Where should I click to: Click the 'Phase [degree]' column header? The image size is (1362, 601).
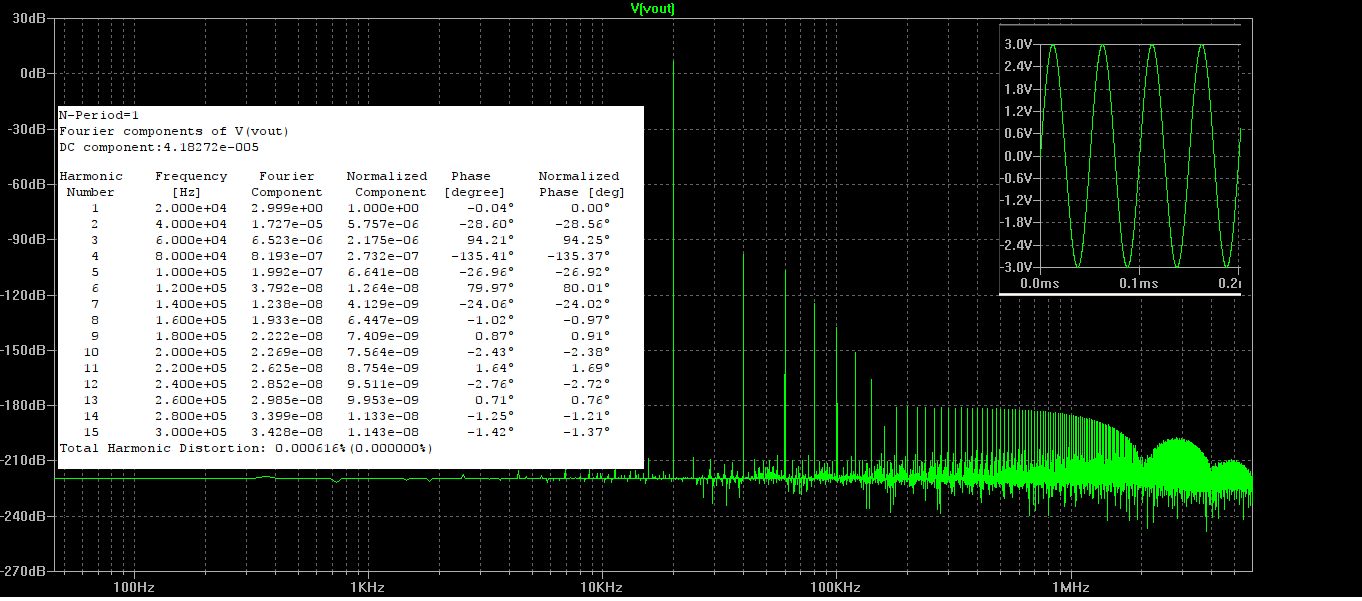point(475,184)
